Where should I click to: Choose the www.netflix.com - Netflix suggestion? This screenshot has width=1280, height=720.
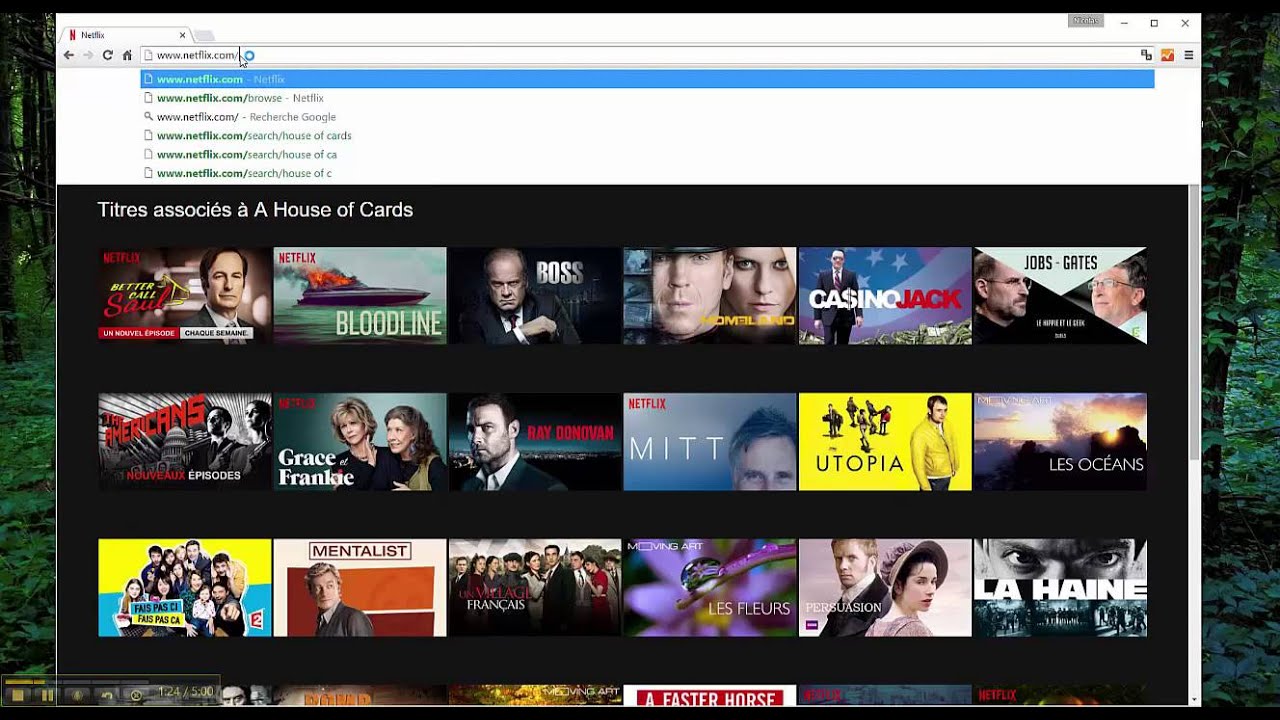(647, 79)
